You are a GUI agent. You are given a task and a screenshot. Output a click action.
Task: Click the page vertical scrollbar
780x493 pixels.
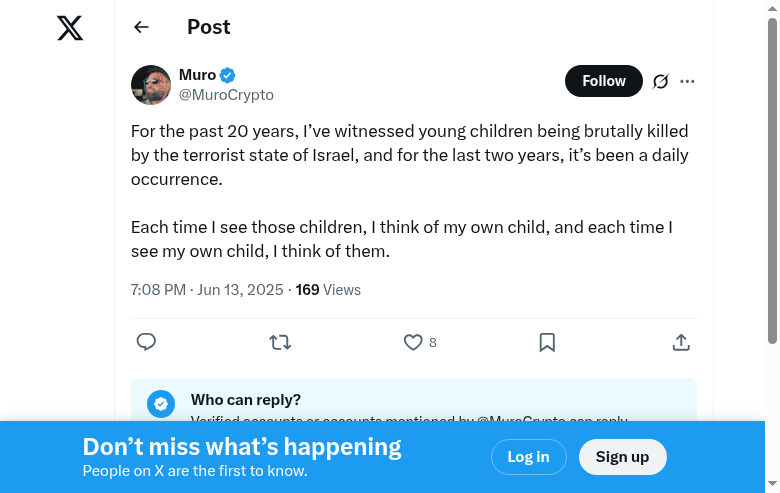(772, 180)
